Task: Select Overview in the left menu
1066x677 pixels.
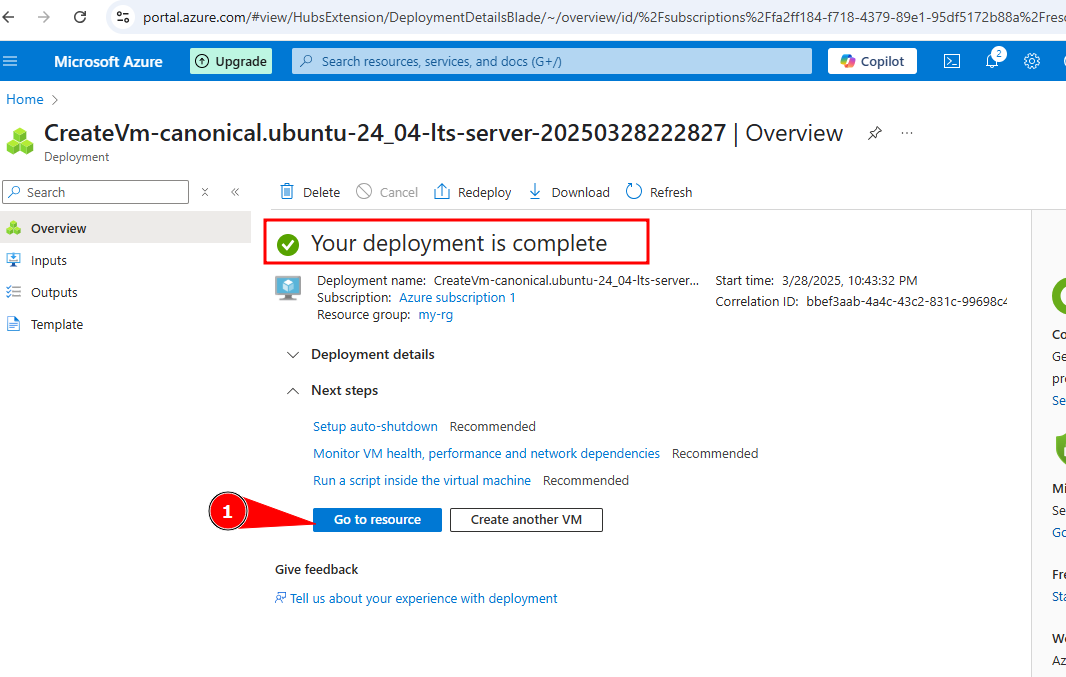Action: [126, 228]
